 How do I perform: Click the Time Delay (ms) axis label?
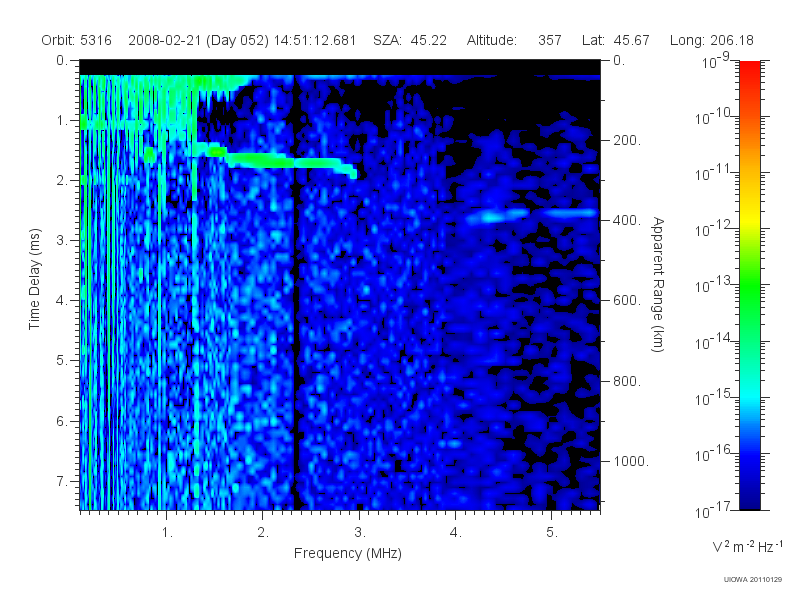point(34,279)
